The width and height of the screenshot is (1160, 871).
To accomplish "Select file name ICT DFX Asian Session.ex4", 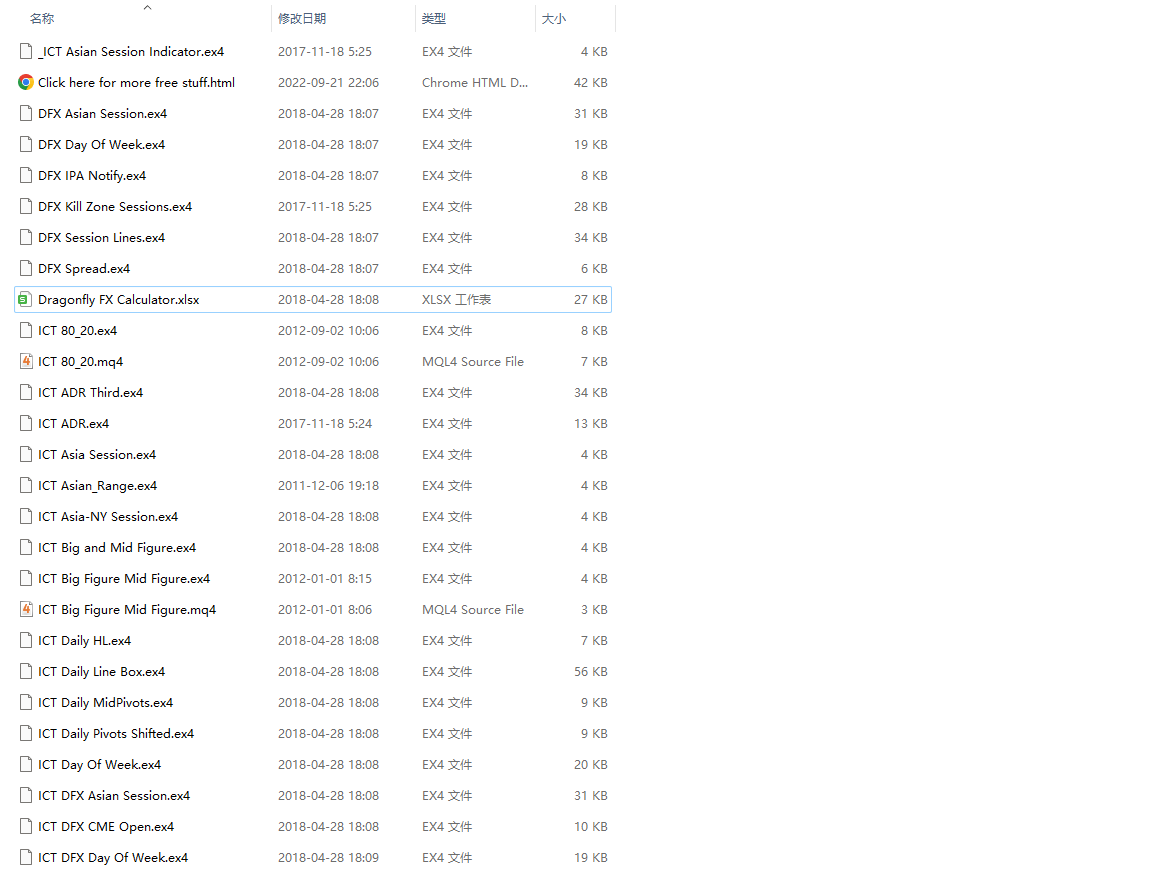I will (114, 796).
